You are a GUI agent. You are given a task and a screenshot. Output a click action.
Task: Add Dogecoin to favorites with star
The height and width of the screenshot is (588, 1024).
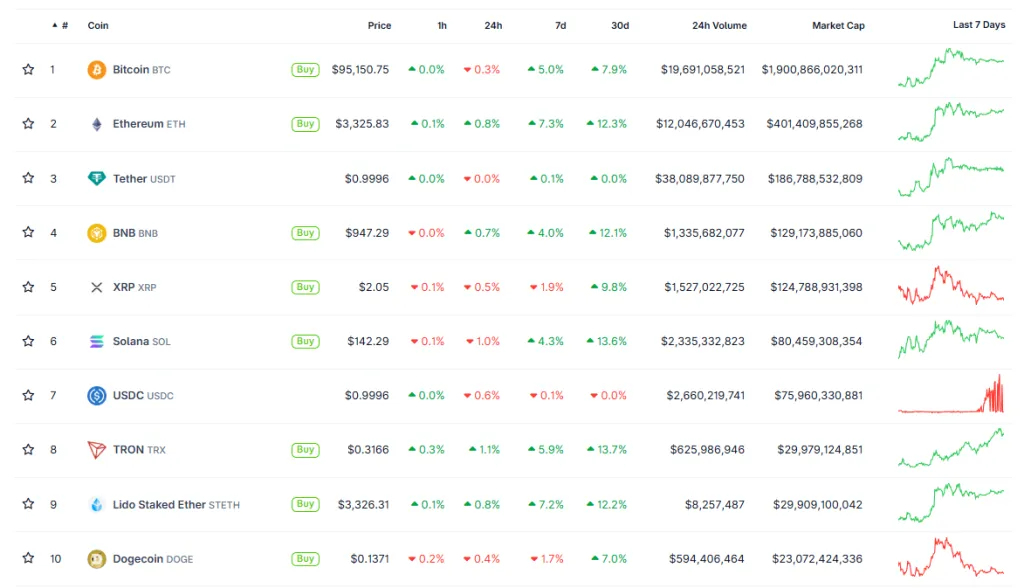click(x=28, y=559)
